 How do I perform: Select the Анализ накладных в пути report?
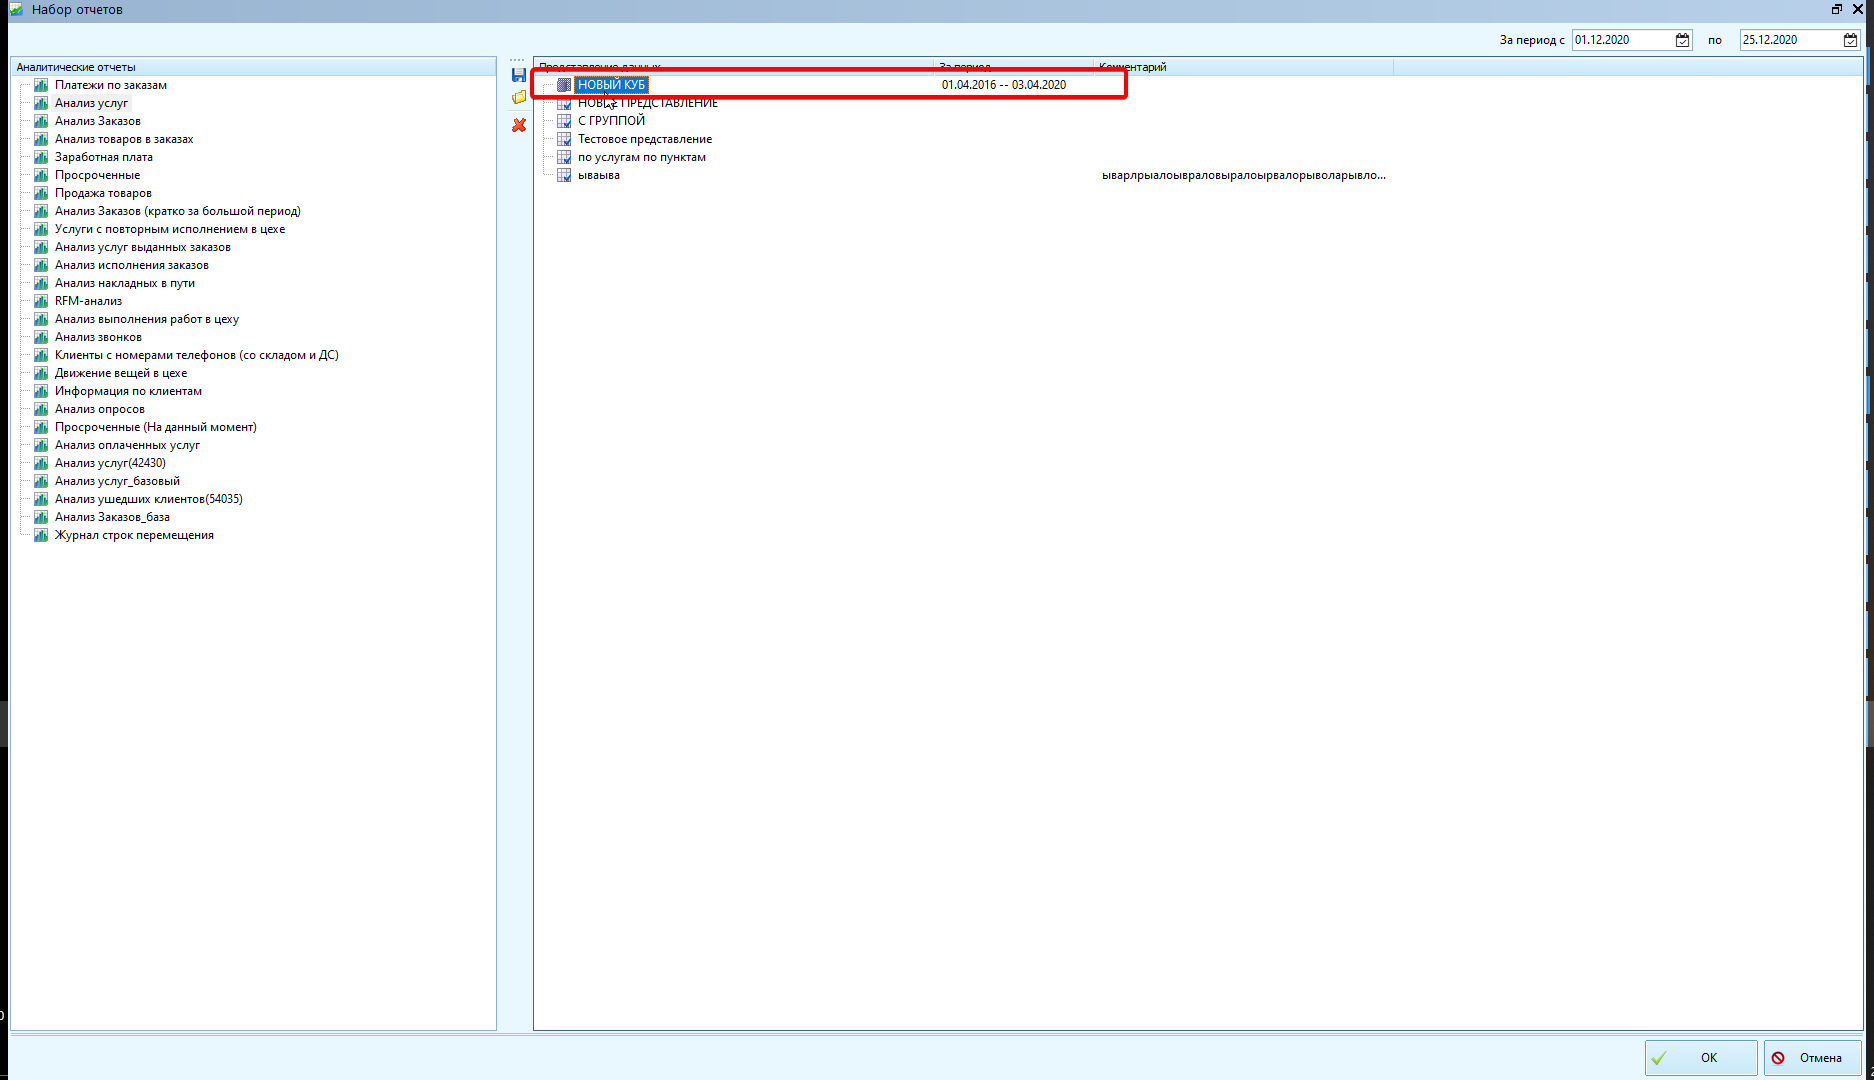click(x=125, y=283)
